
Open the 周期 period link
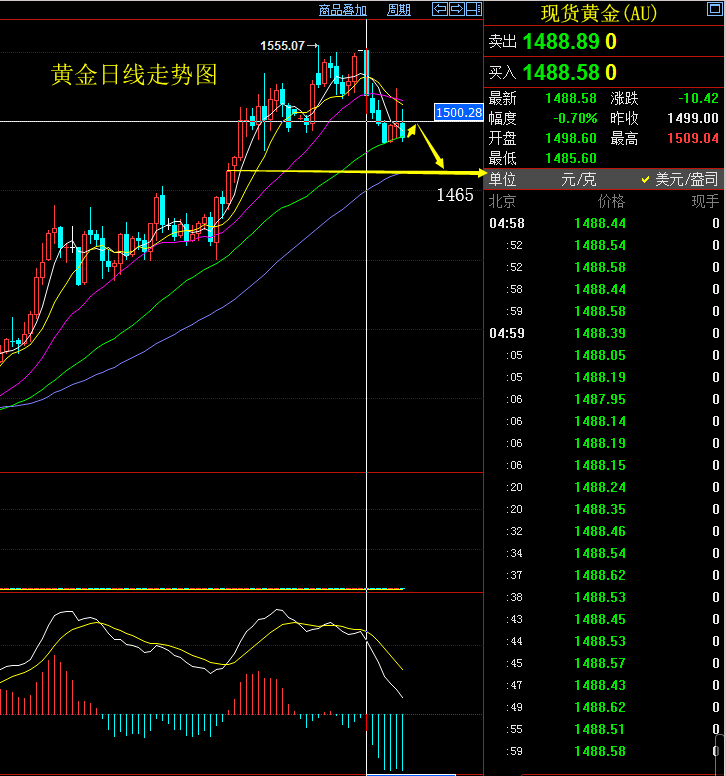point(399,10)
